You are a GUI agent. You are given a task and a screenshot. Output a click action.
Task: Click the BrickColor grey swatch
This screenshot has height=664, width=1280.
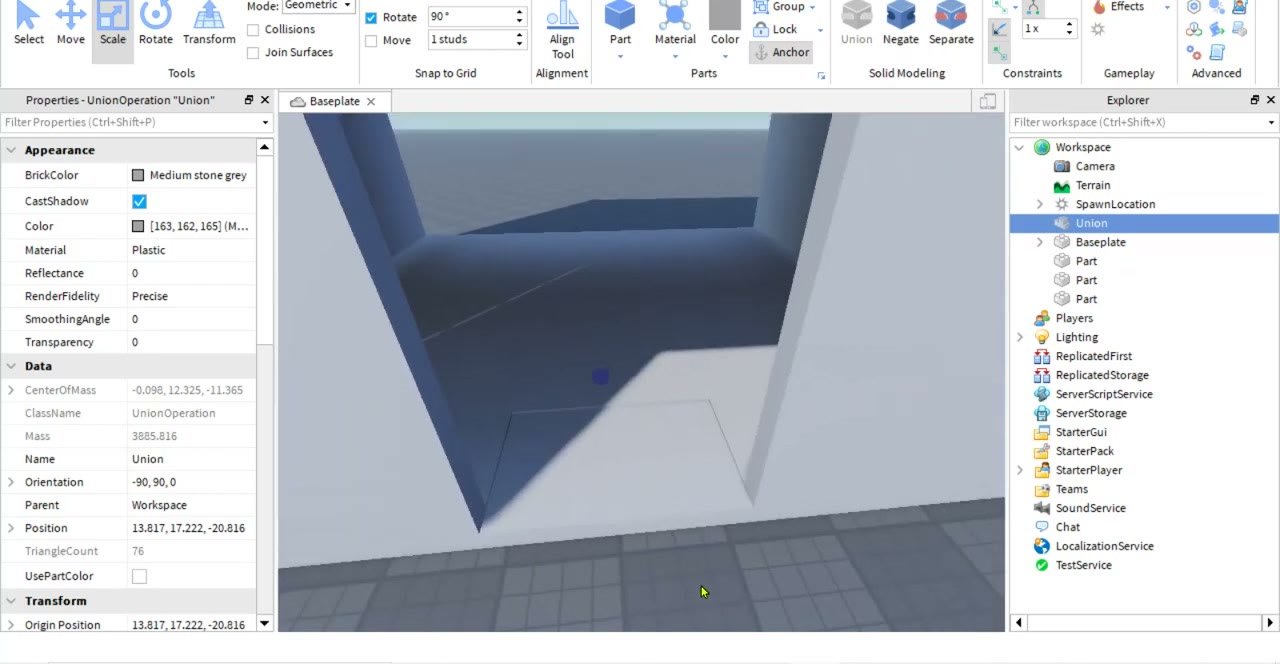(x=138, y=175)
